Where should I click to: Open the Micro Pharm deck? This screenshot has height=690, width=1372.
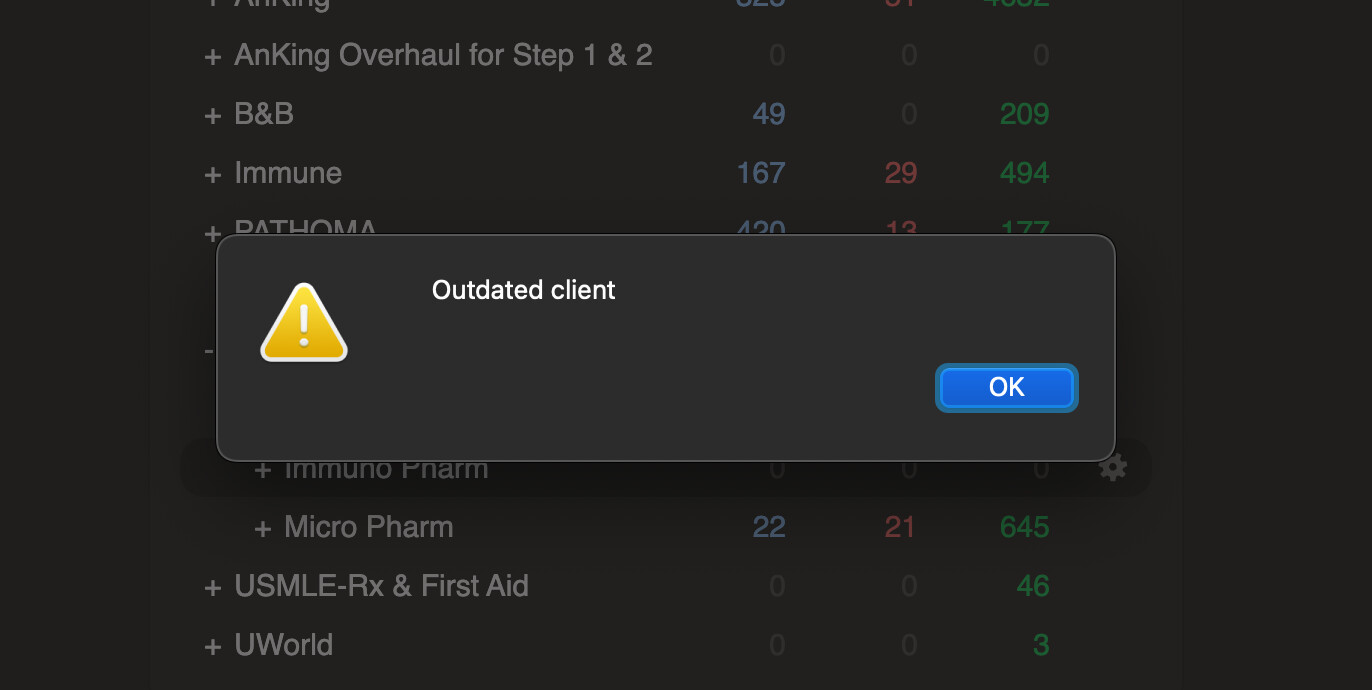pos(369,527)
